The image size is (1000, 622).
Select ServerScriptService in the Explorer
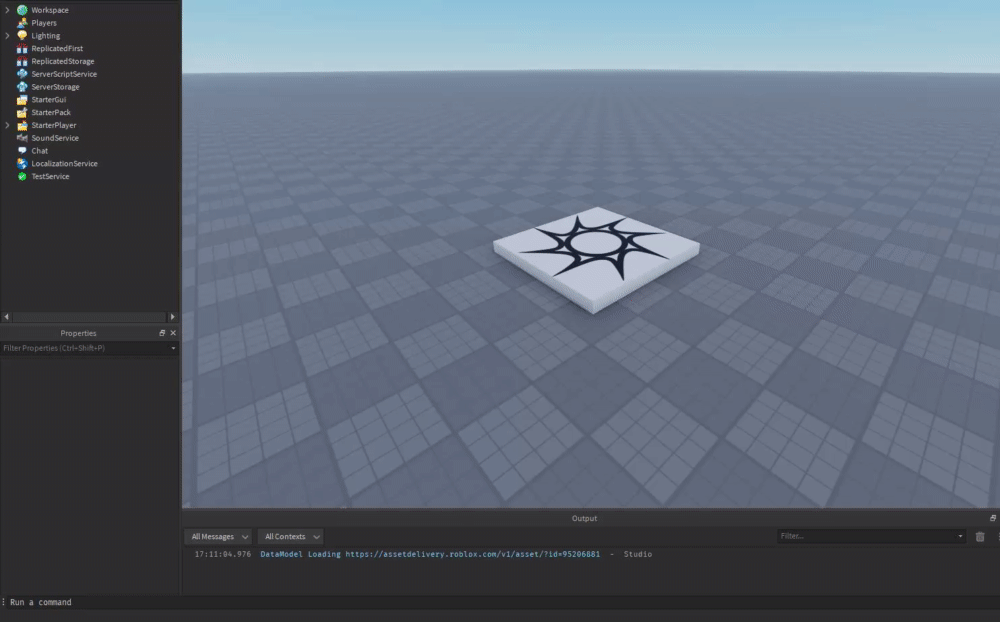[x=64, y=74]
